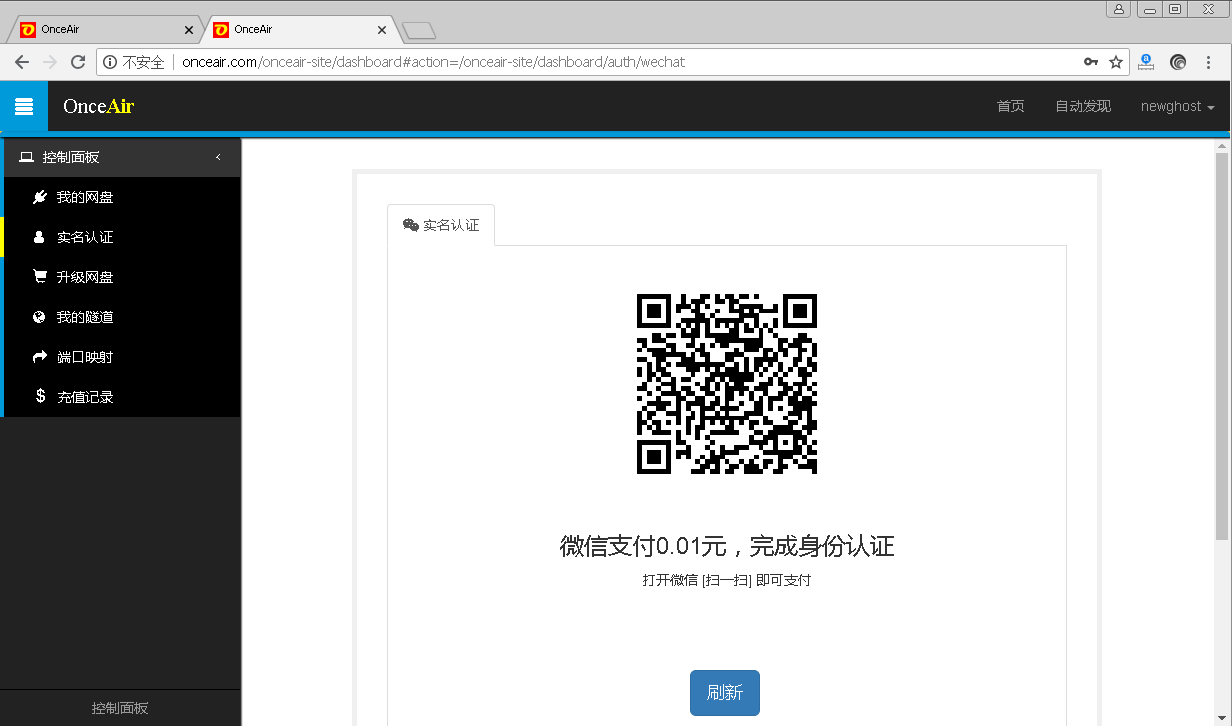Close the first OnceAir browser tab
Image resolution: width=1232 pixels, height=726 pixels.
pyautogui.click(x=187, y=29)
